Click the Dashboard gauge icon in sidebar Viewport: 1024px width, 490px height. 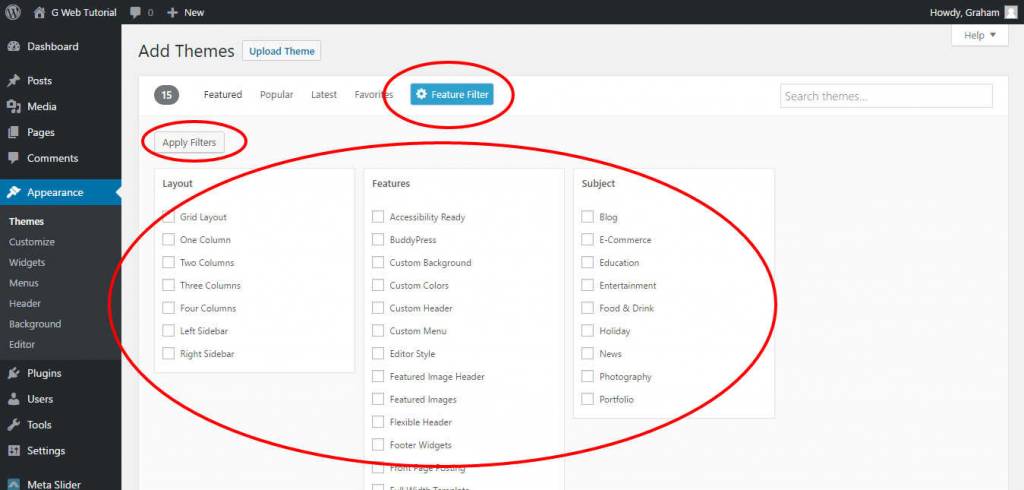pyautogui.click(x=13, y=47)
